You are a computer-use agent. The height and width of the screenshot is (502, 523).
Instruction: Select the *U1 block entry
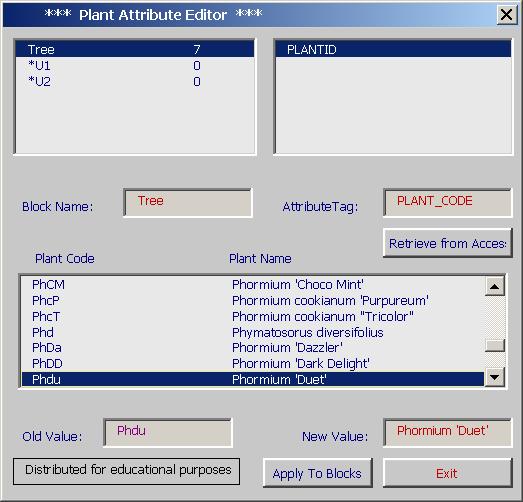(135, 65)
